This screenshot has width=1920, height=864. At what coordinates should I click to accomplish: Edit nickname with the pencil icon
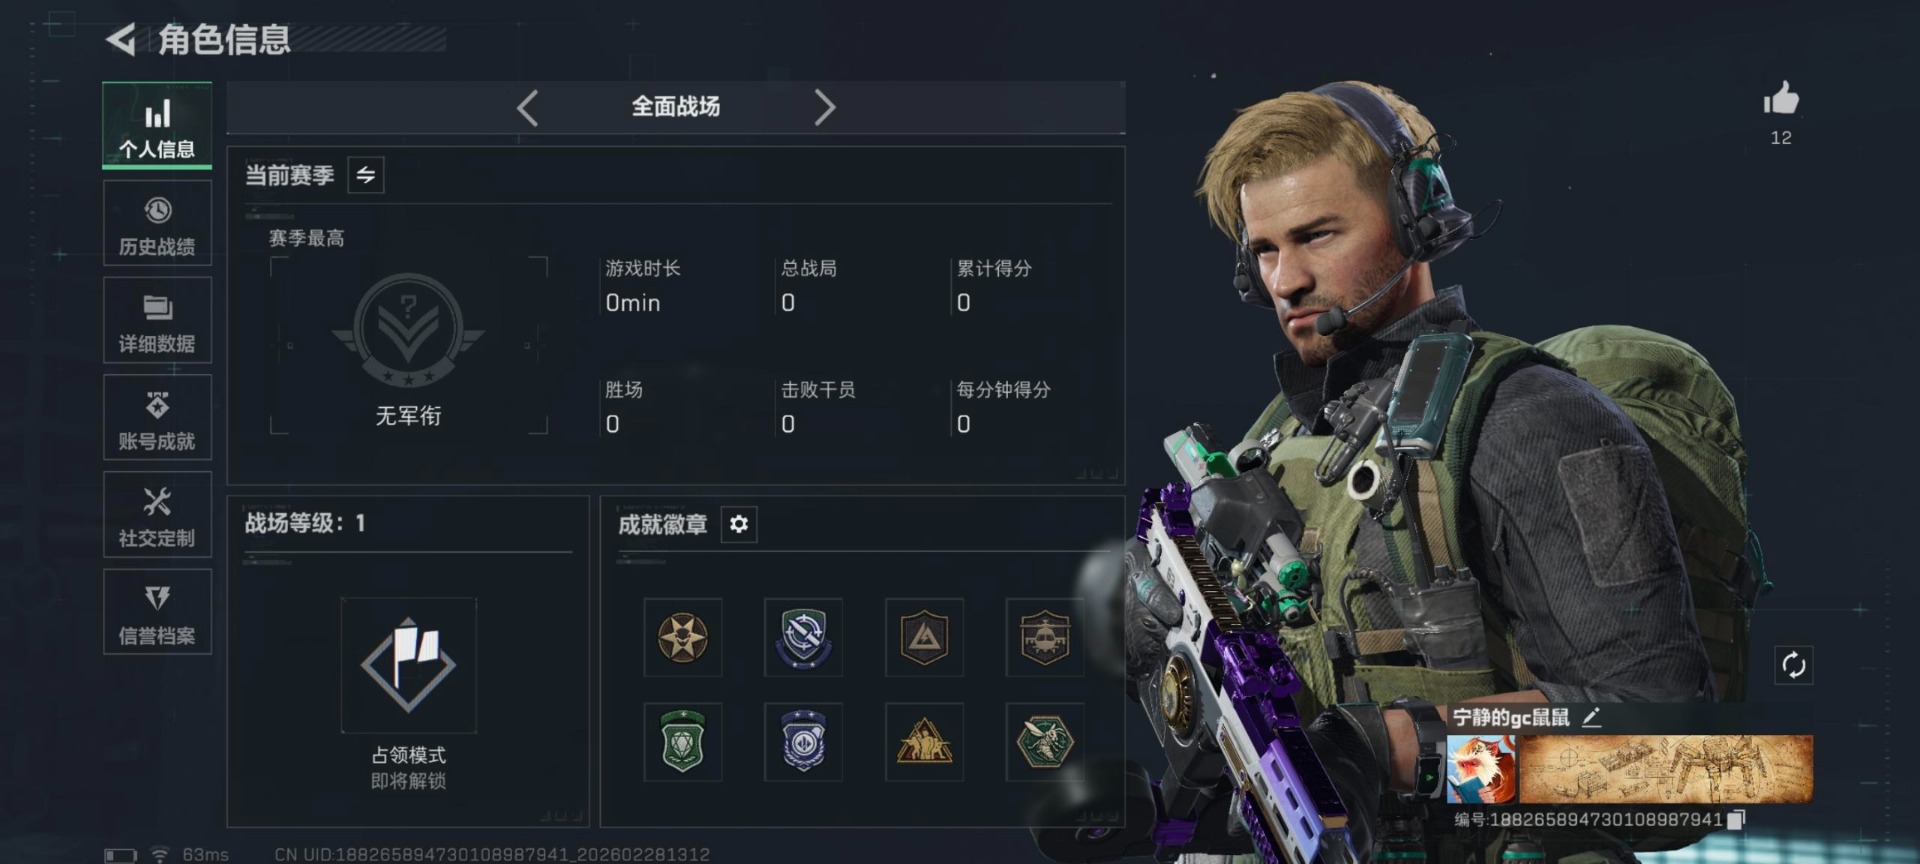pos(1592,716)
